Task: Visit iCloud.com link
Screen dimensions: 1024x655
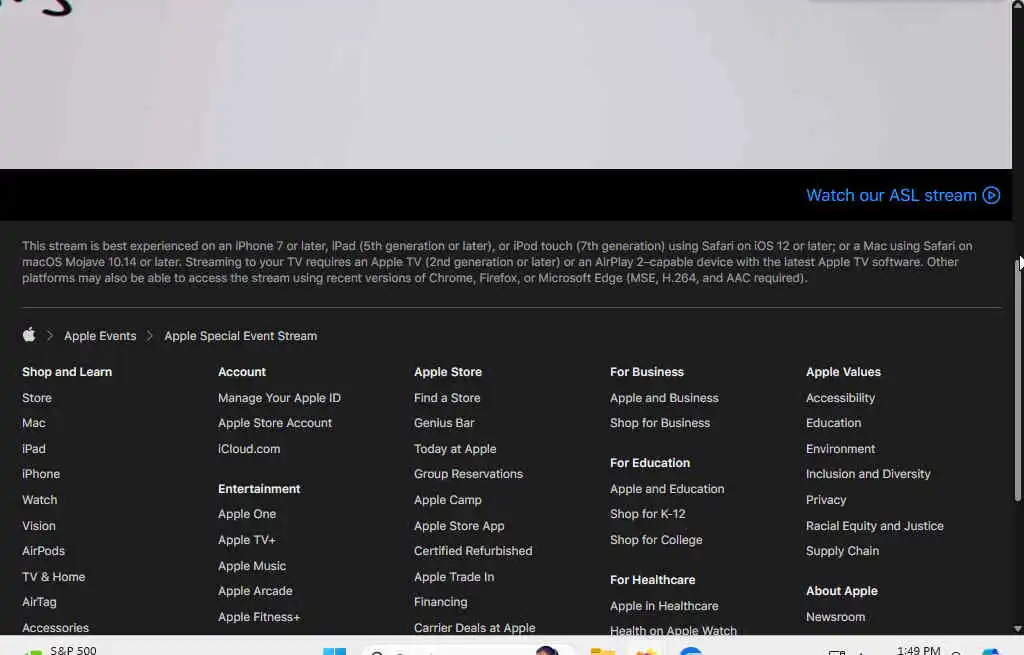Action: (249, 449)
